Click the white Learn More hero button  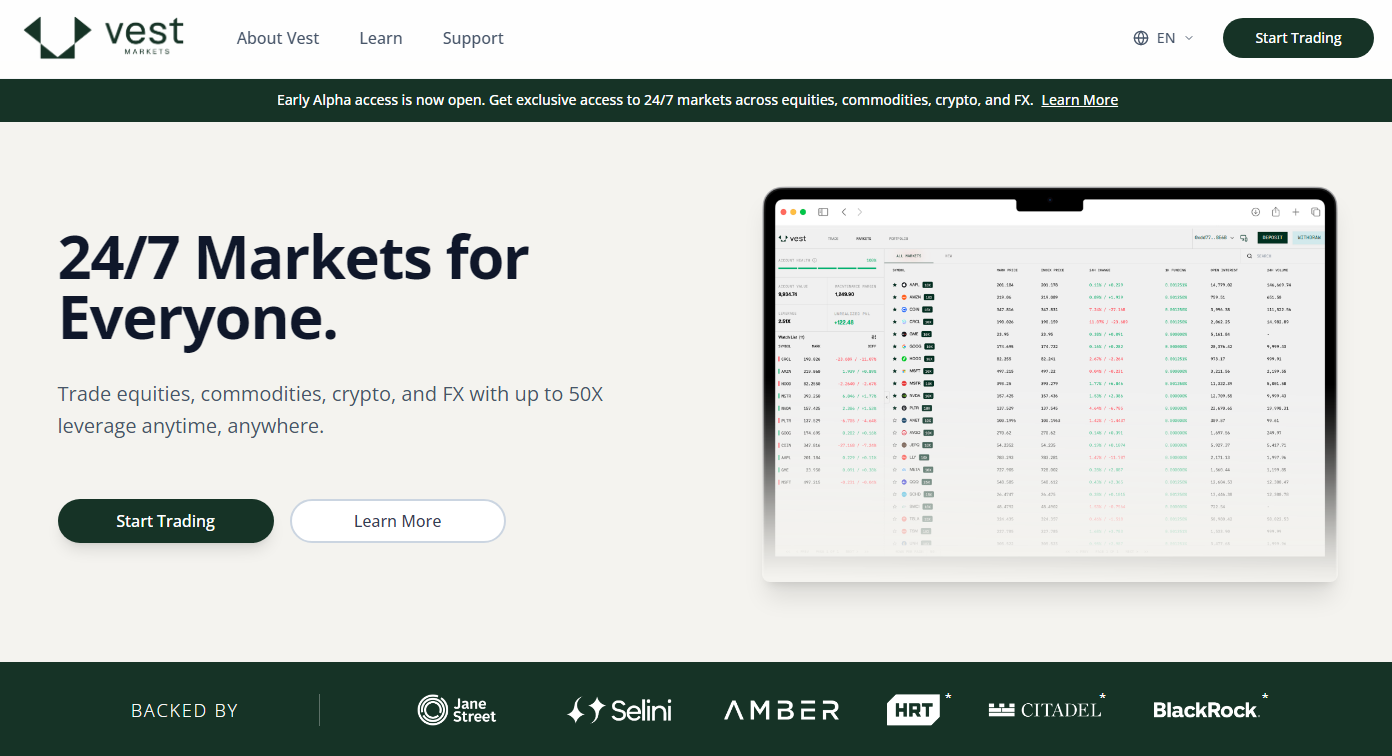397,521
